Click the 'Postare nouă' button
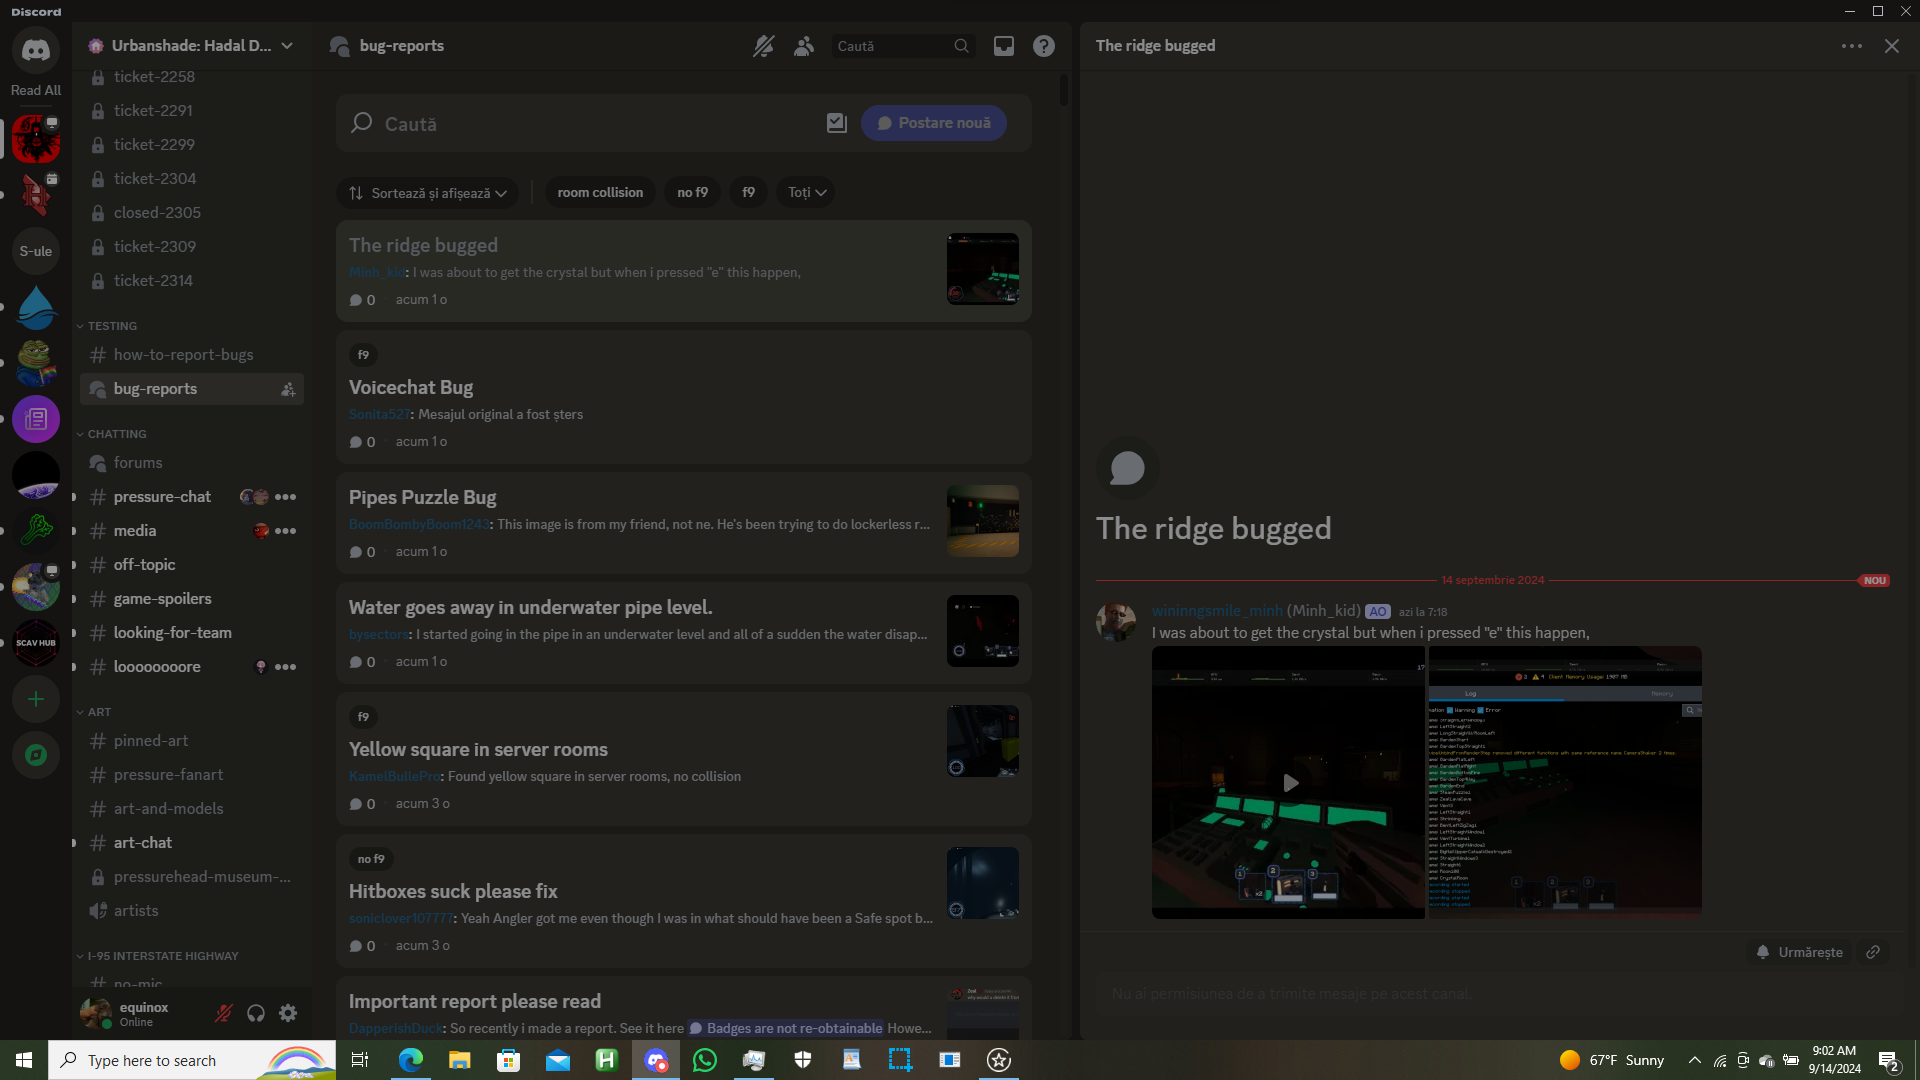1920x1080 pixels. tap(933, 123)
